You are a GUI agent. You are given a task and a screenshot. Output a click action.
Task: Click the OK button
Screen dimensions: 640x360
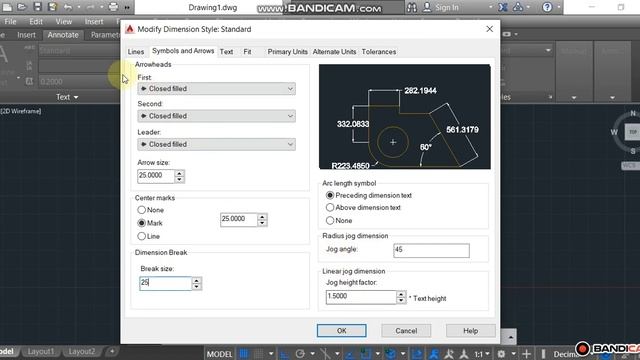(342, 331)
